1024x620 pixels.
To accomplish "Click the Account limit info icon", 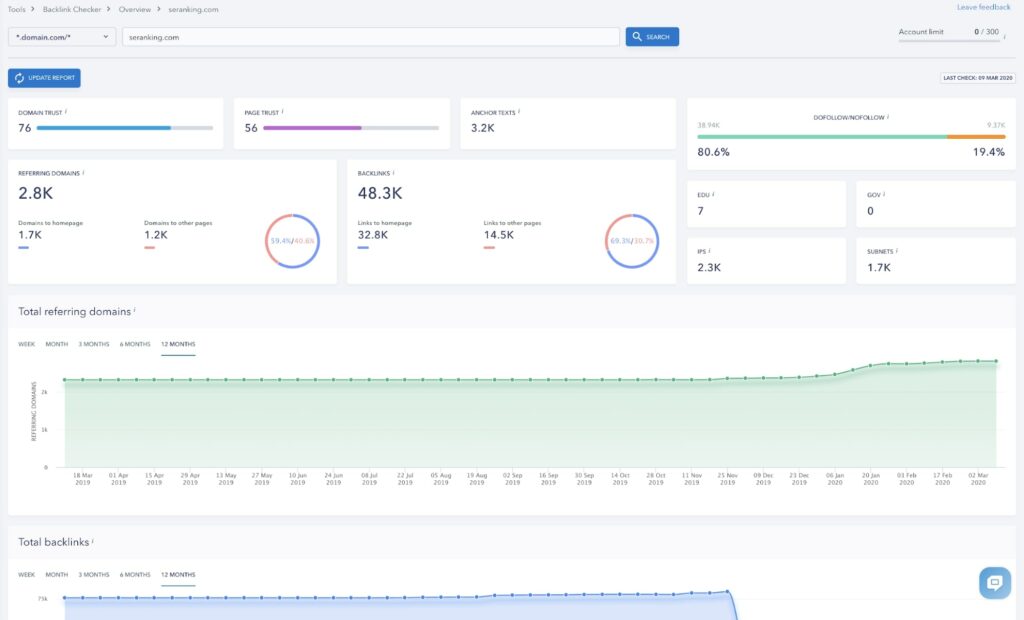I will [x=1005, y=37].
